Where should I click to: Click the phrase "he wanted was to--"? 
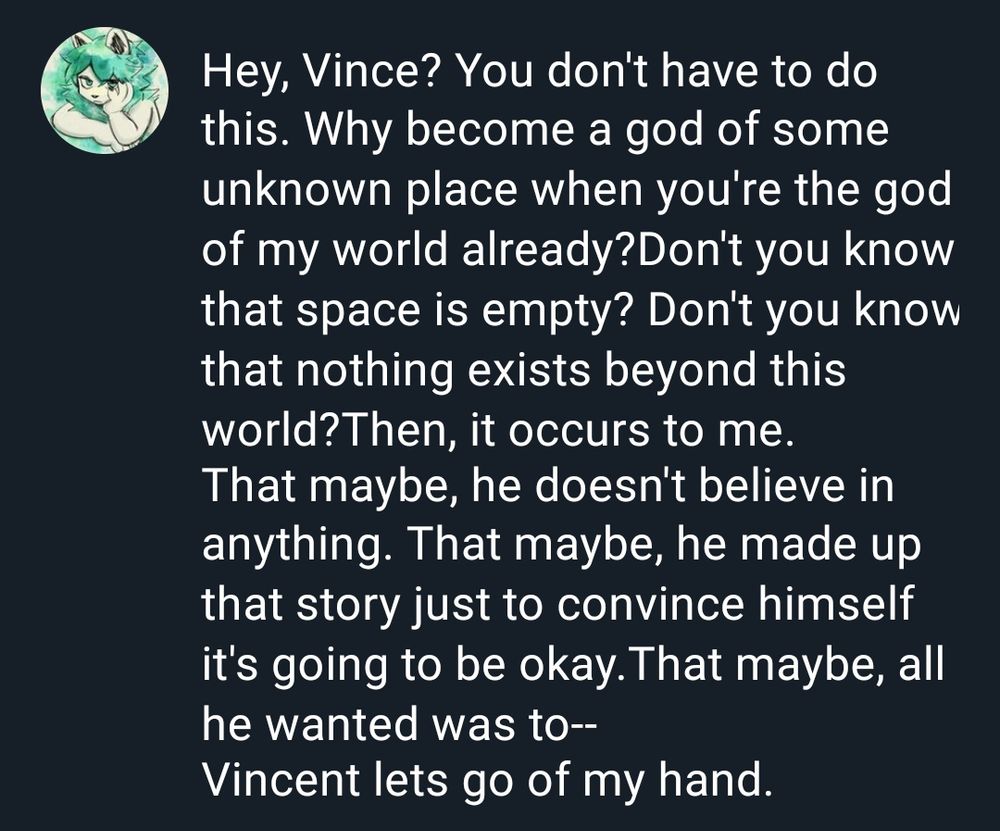(399, 724)
